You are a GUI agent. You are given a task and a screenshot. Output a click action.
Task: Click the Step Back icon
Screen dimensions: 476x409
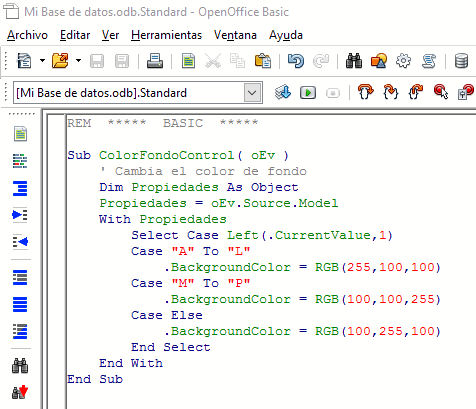click(x=416, y=92)
